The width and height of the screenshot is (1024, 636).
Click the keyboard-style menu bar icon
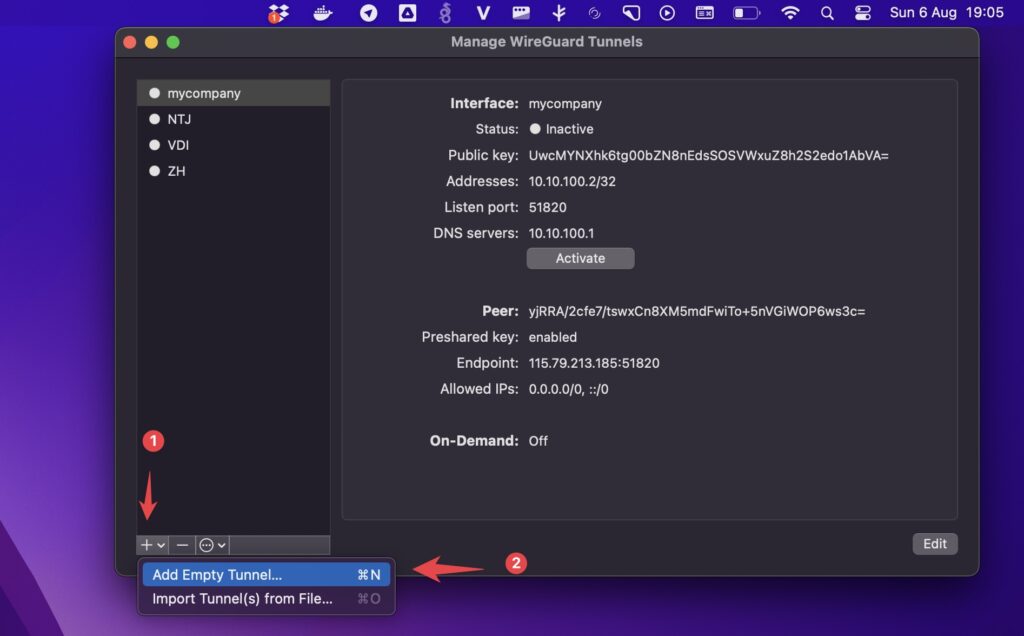point(520,12)
